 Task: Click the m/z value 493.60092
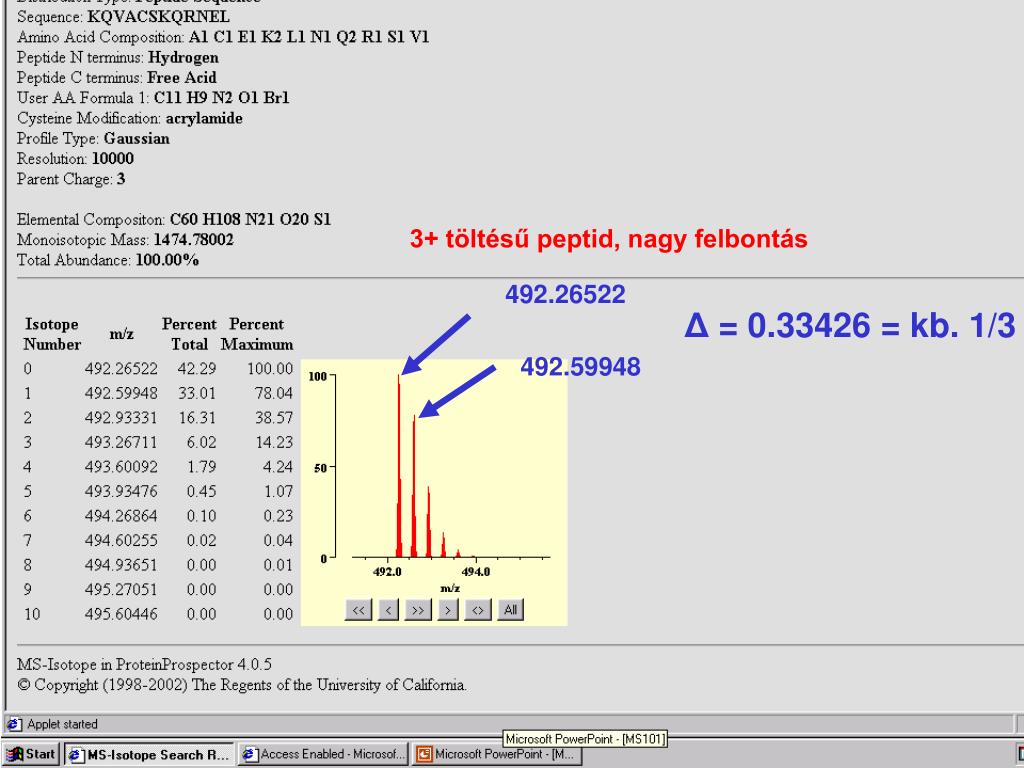tap(121, 467)
